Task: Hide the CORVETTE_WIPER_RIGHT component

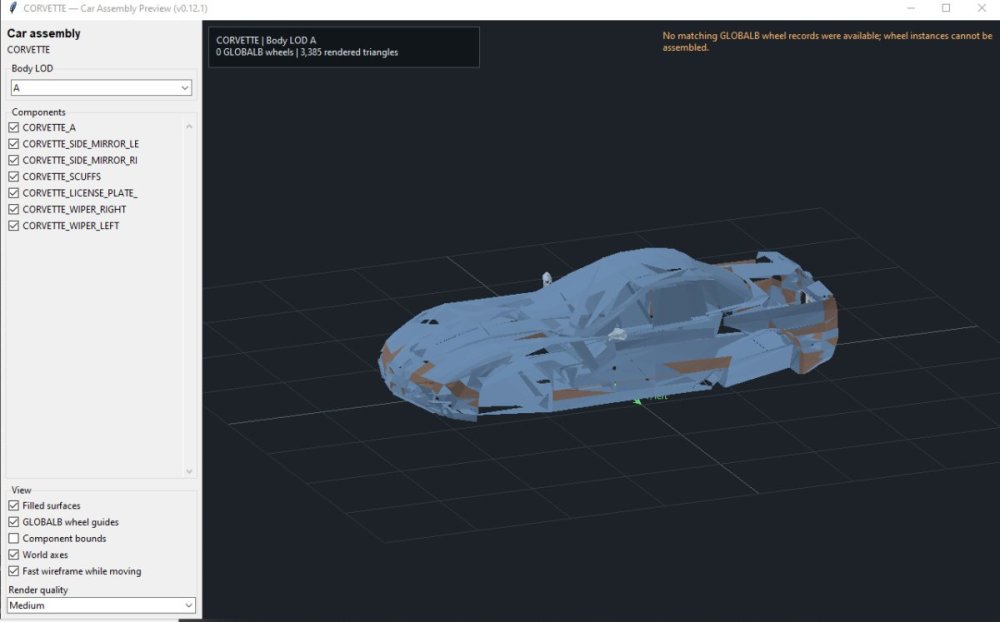Action: click(13, 209)
